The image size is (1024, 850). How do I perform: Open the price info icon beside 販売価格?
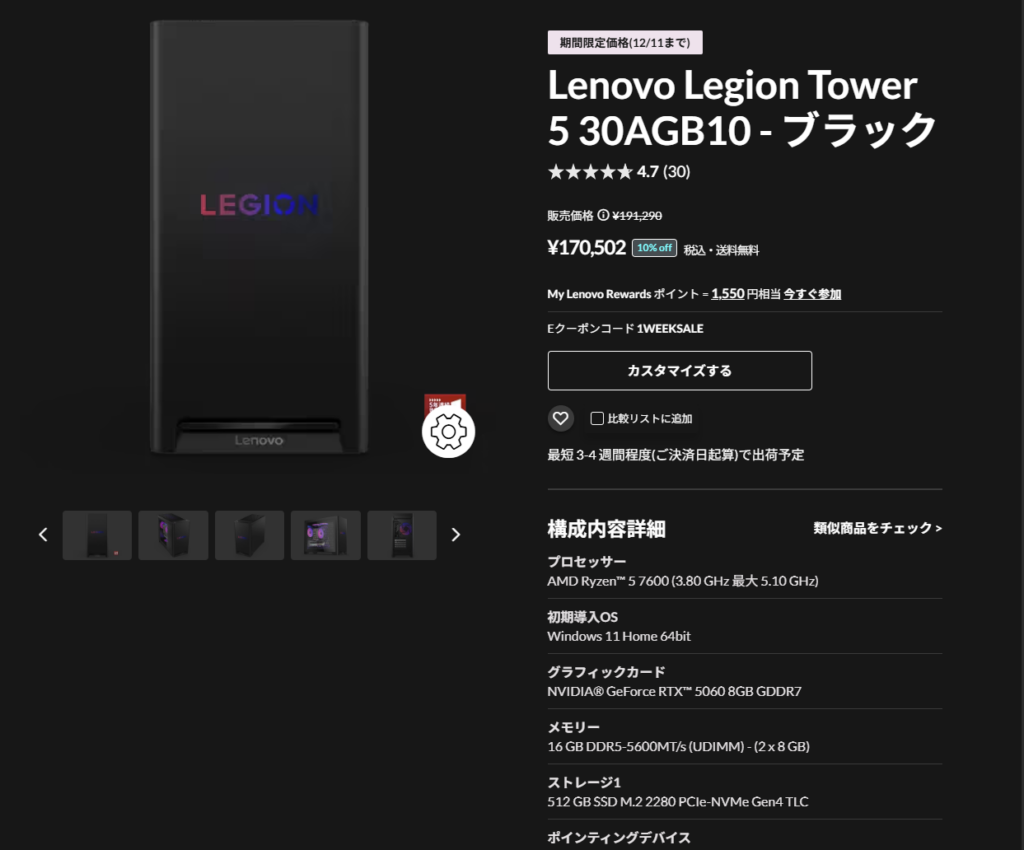click(x=603, y=215)
